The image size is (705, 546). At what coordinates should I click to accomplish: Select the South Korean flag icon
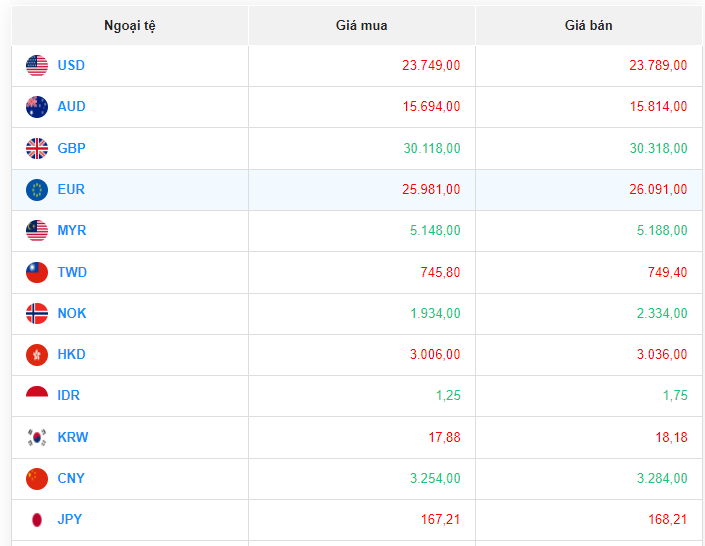click(37, 438)
